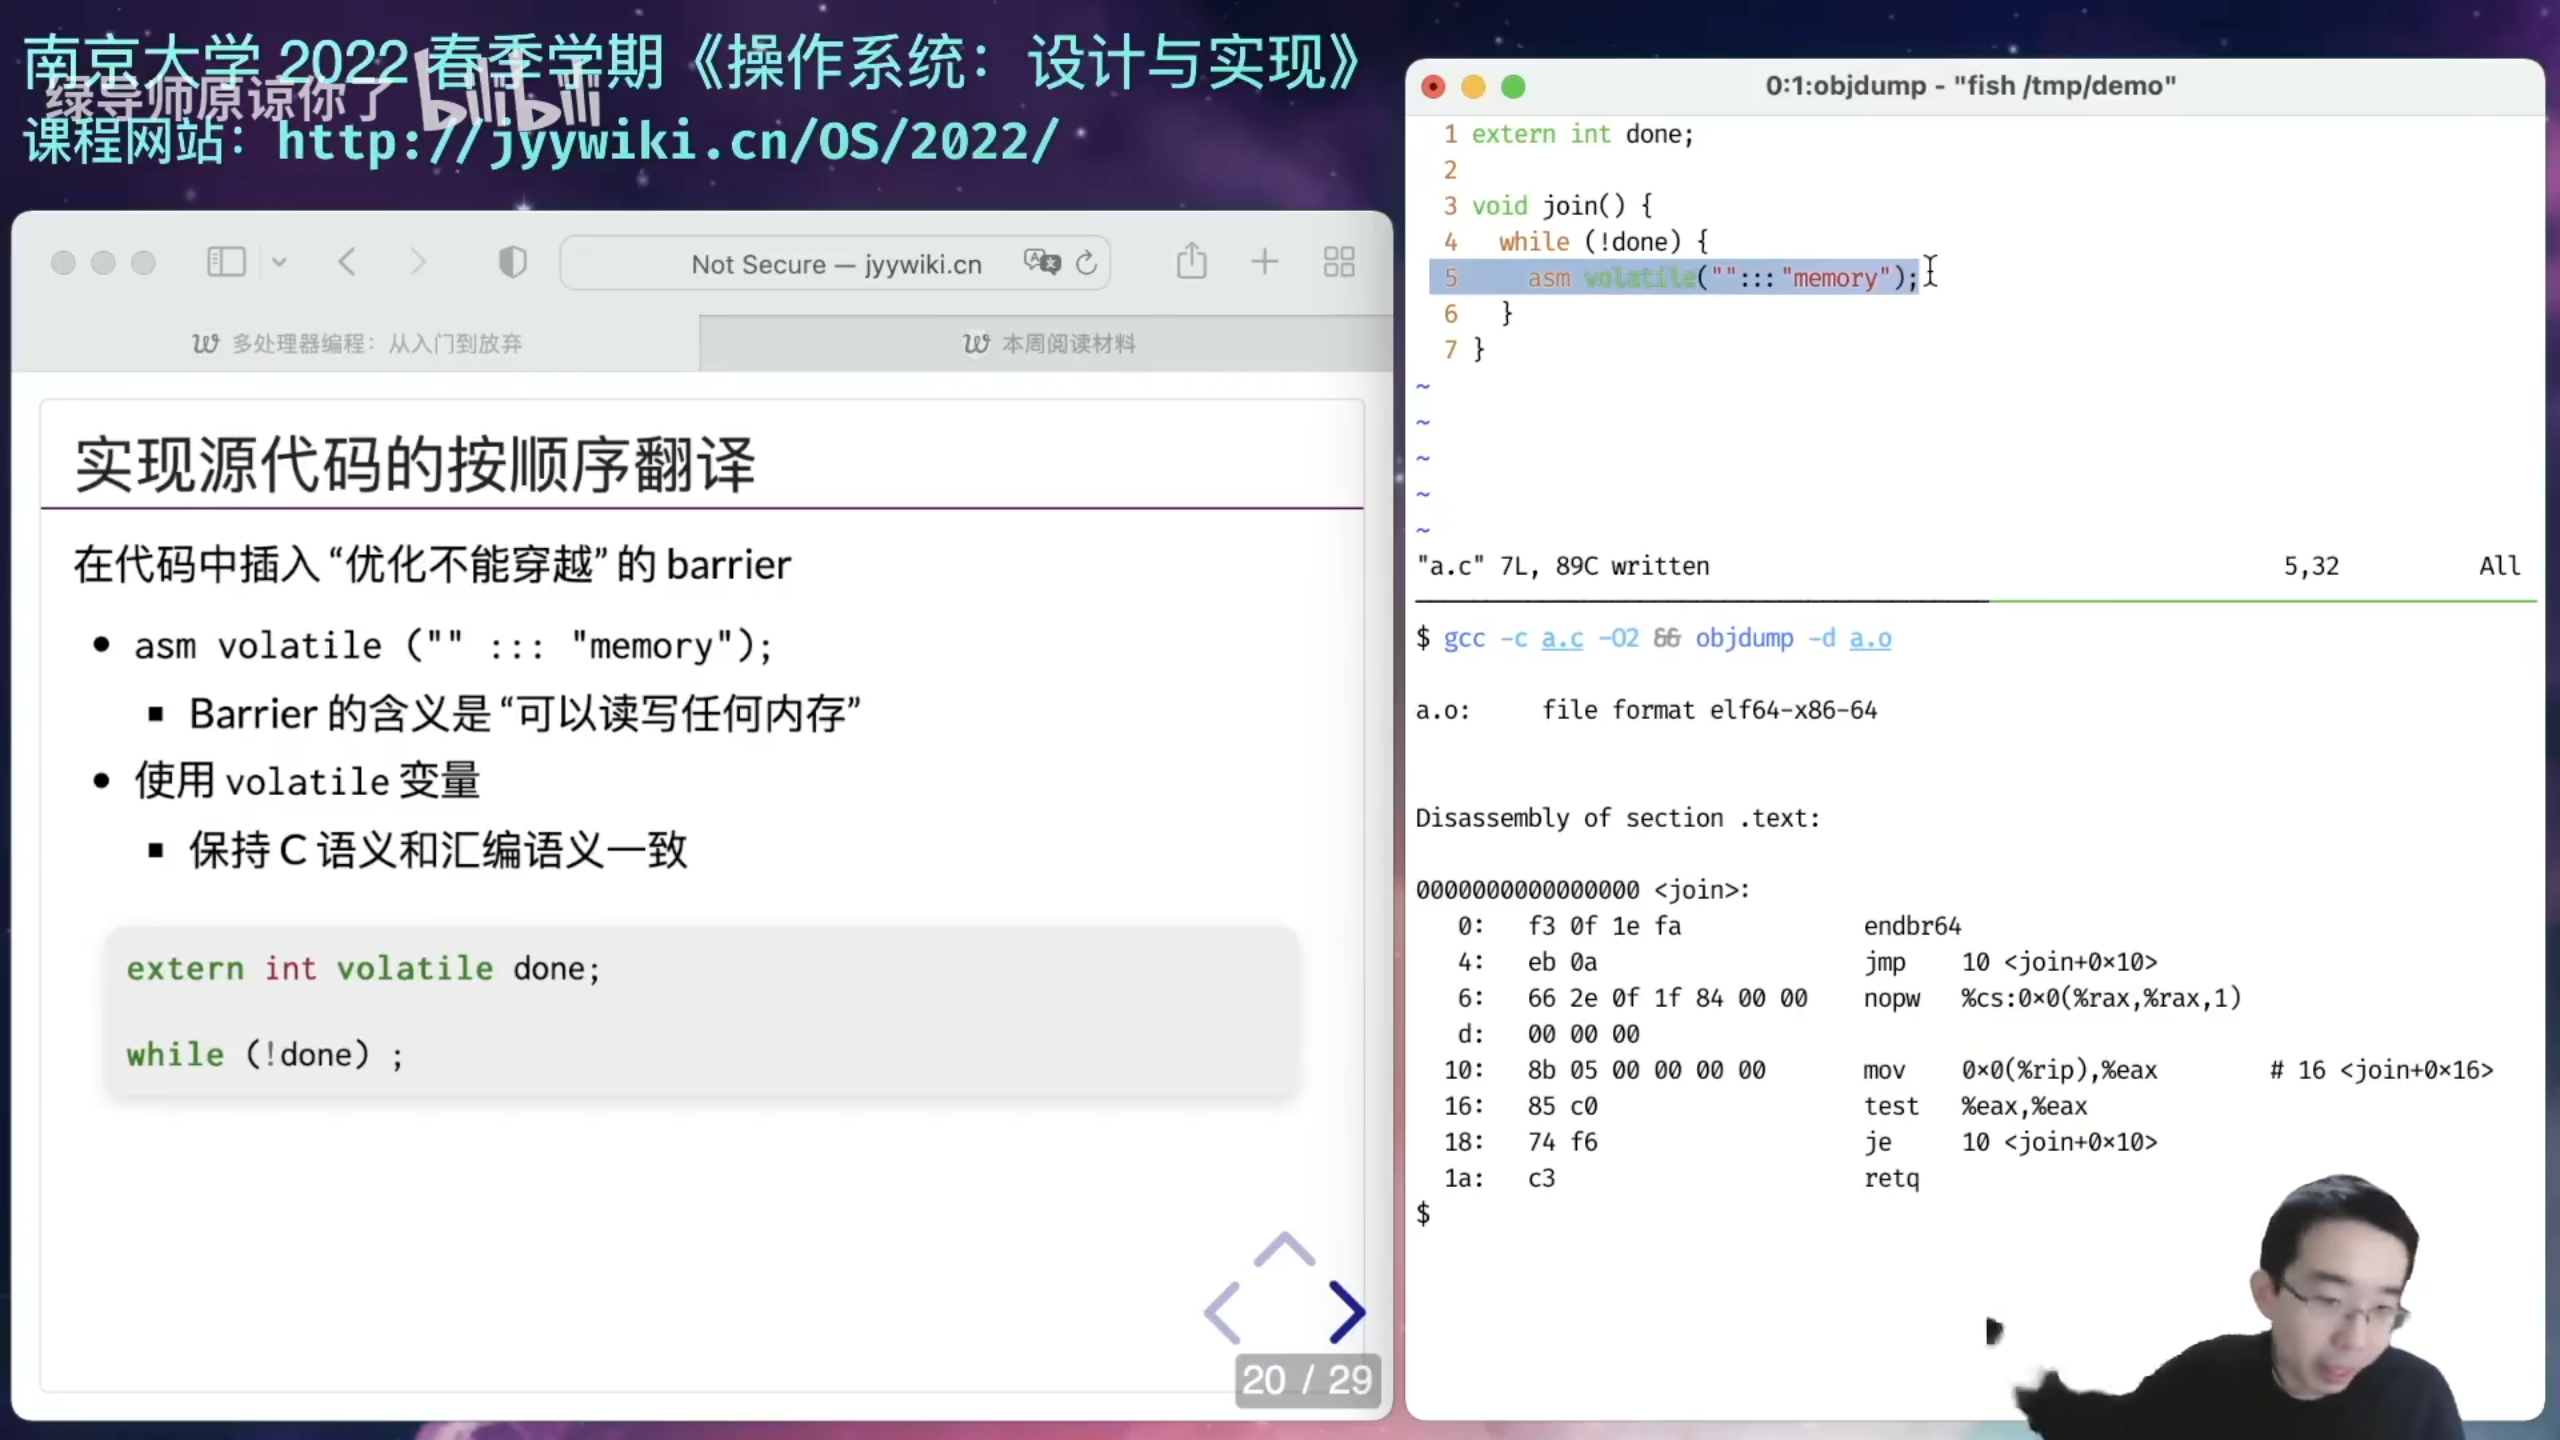
Task: Click line 5 highlighted in the vim editor
Action: (x=1680, y=278)
